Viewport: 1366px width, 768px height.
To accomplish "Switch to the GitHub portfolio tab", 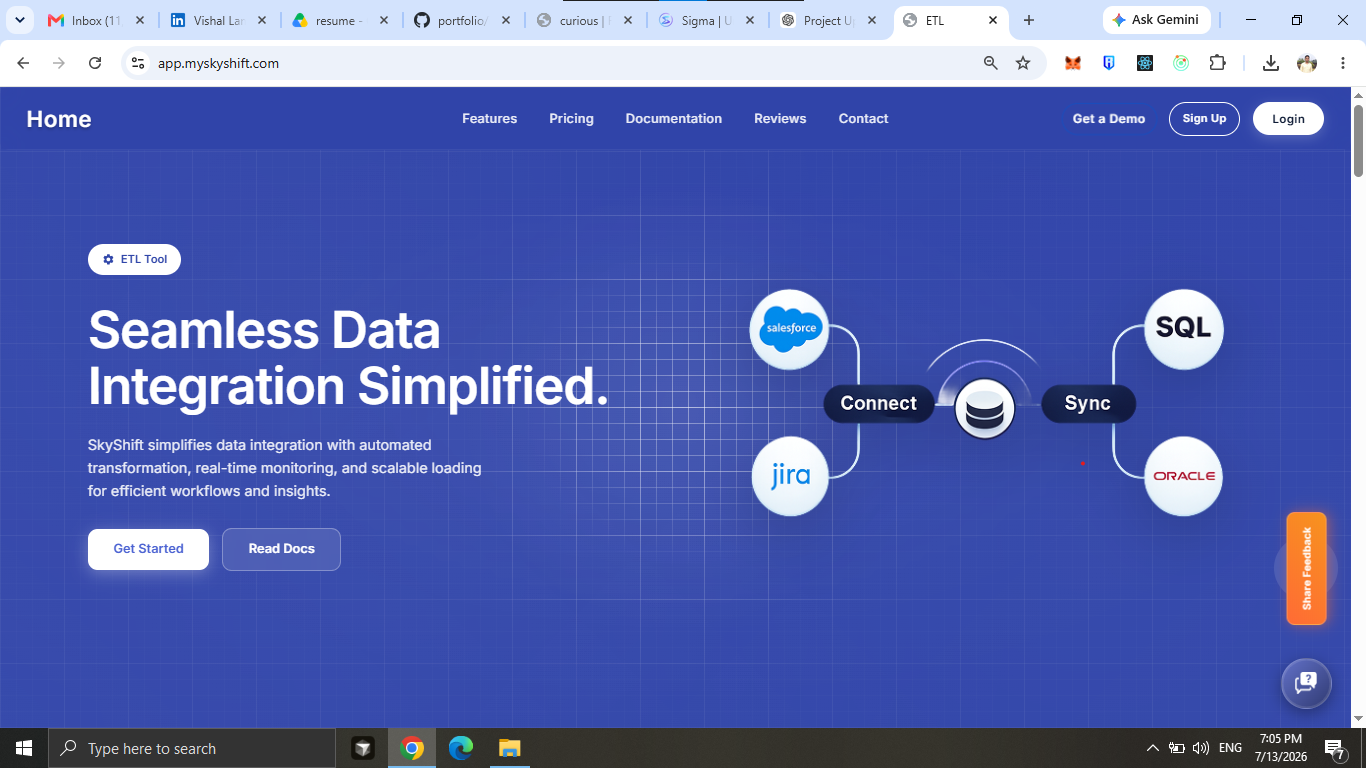I will [464, 20].
